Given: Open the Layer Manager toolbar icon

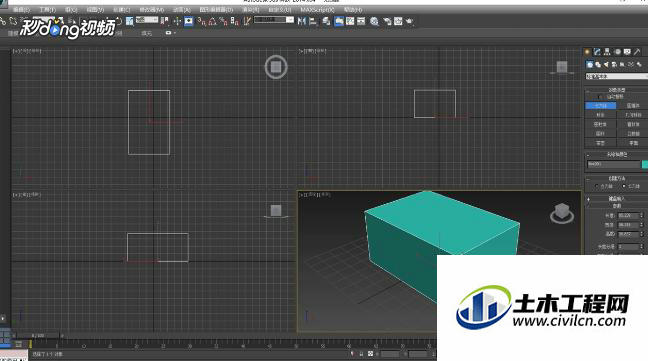Looking at the screenshot, I should pos(326,21).
